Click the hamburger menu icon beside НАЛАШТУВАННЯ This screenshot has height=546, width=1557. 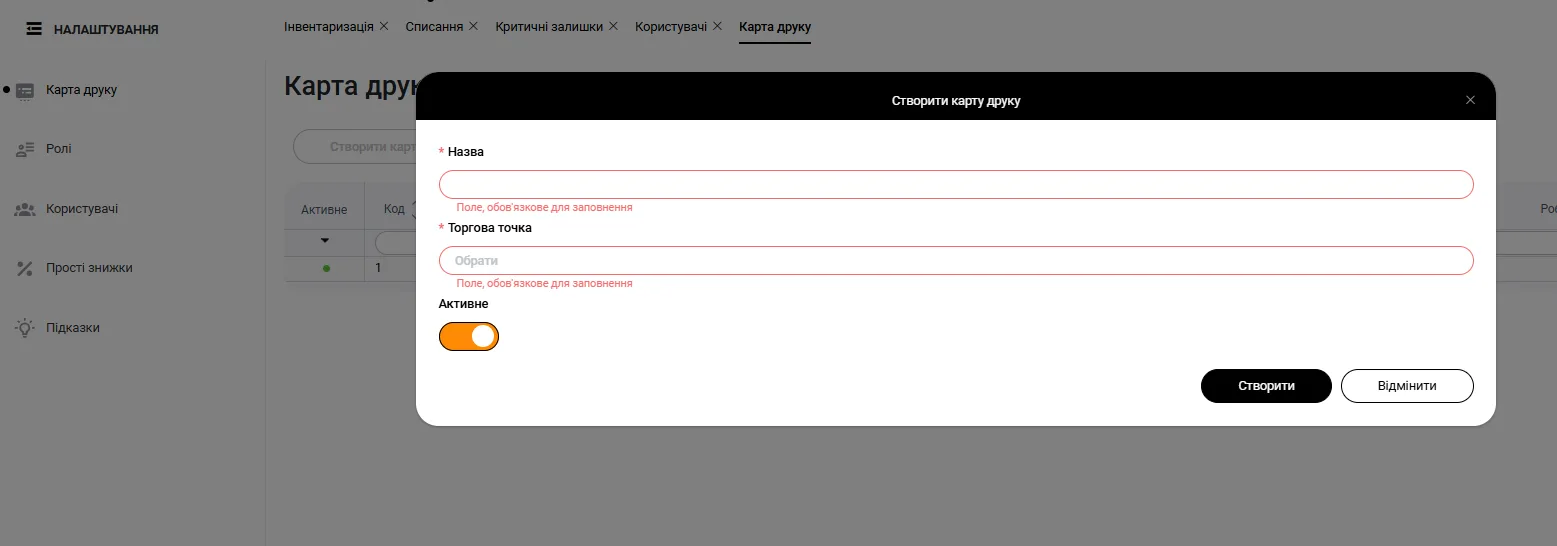34,29
